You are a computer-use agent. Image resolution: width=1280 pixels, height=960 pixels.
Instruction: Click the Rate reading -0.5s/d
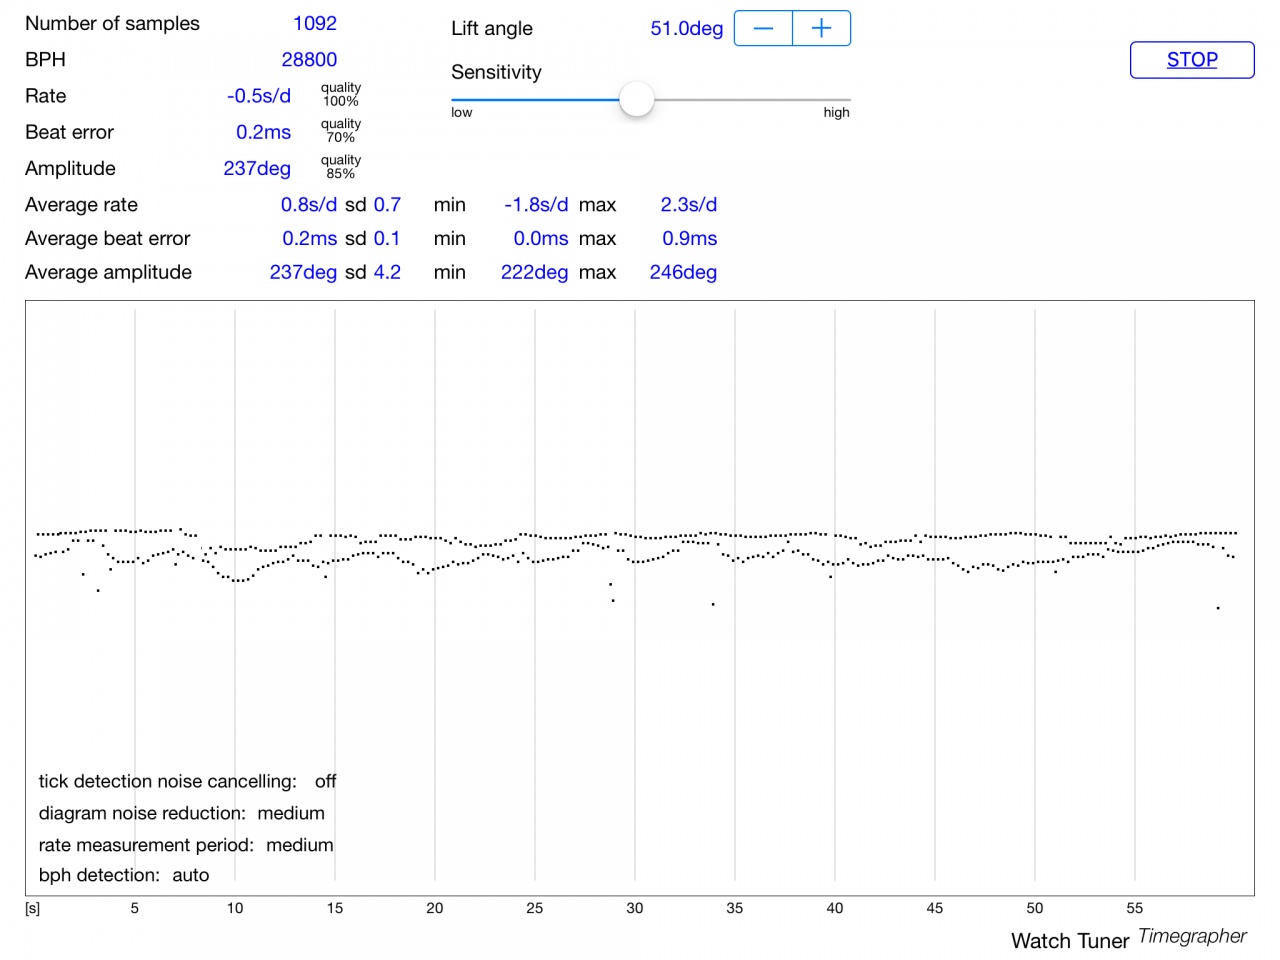259,96
